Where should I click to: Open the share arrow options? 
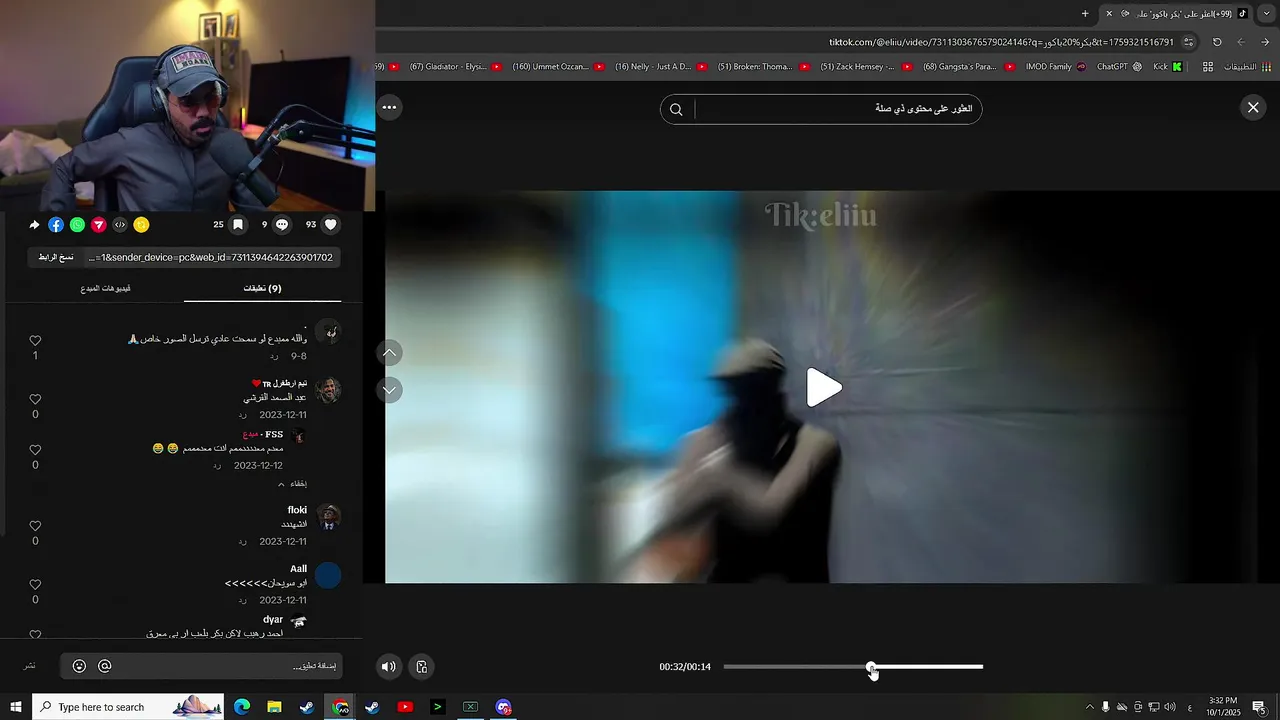coord(34,225)
